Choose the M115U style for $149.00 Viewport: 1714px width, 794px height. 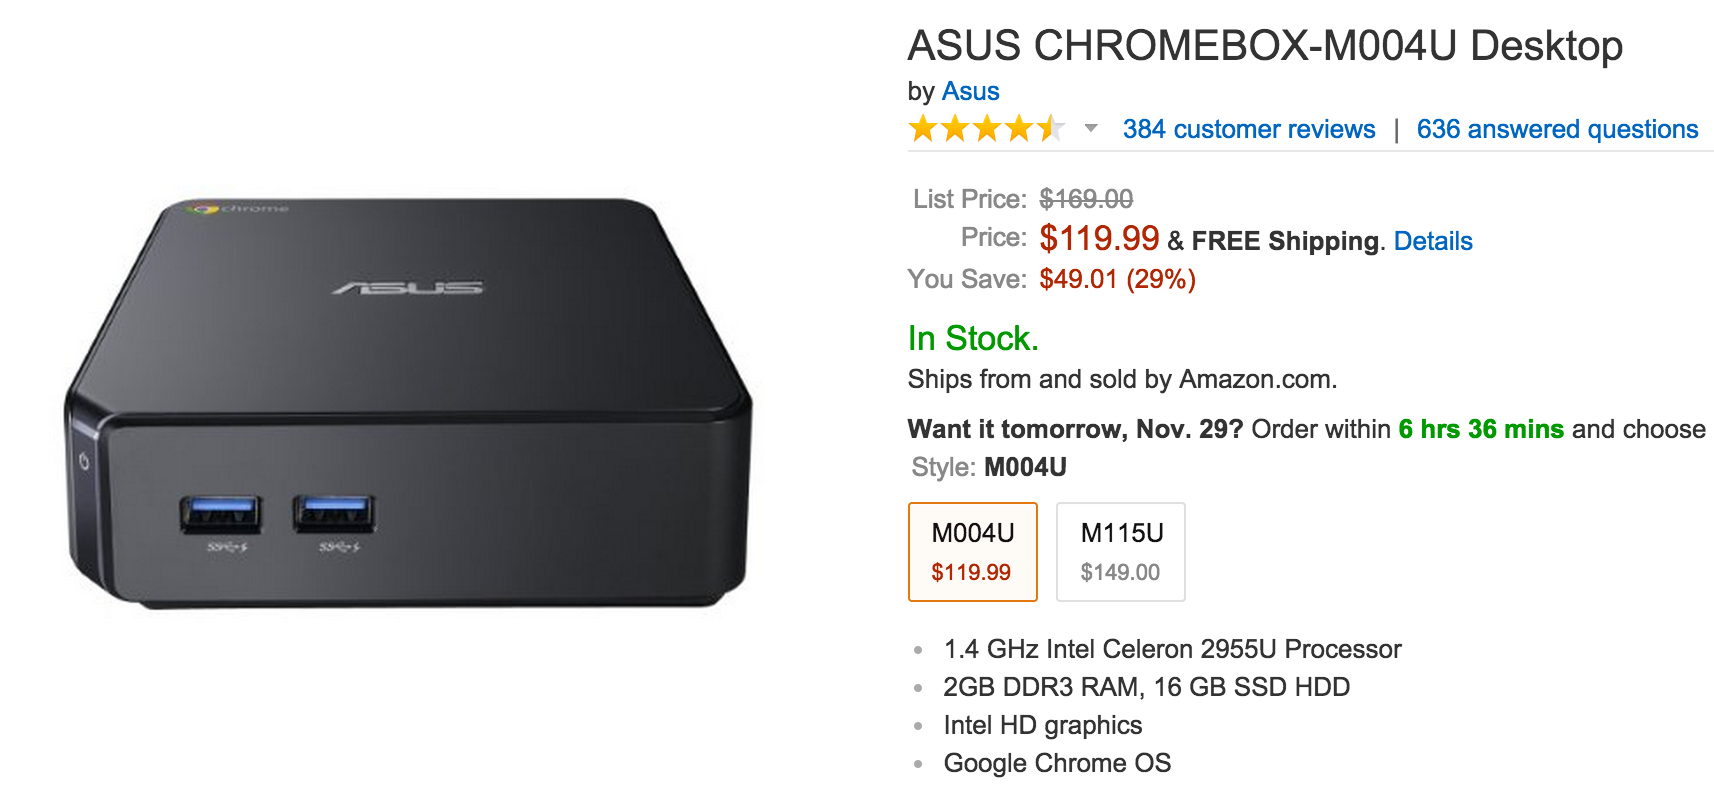pos(1120,552)
